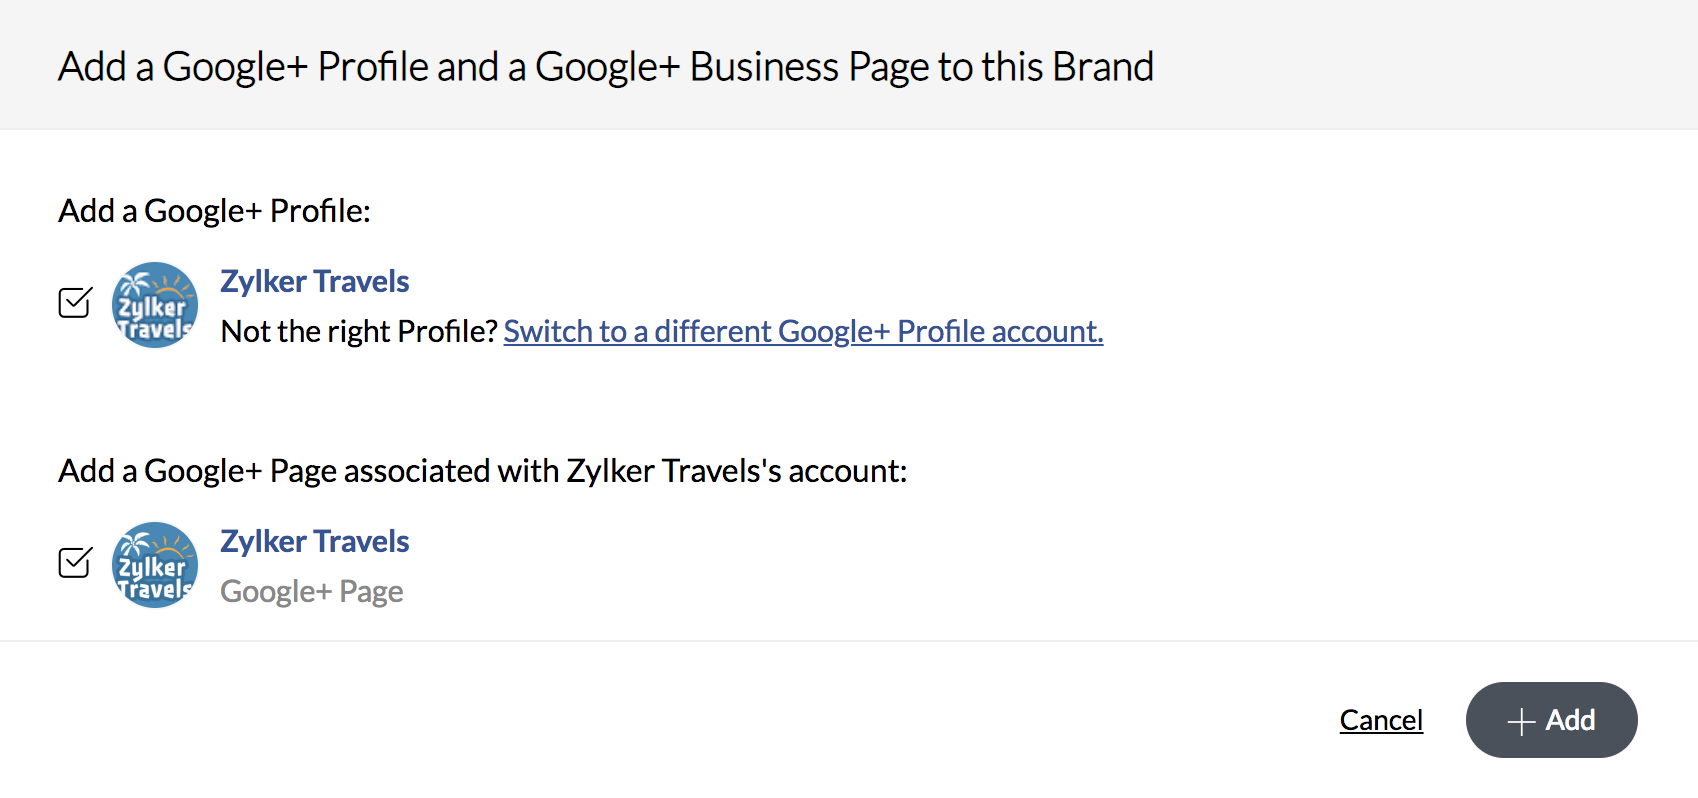Switch to a different Google+ Profile account

click(x=803, y=331)
